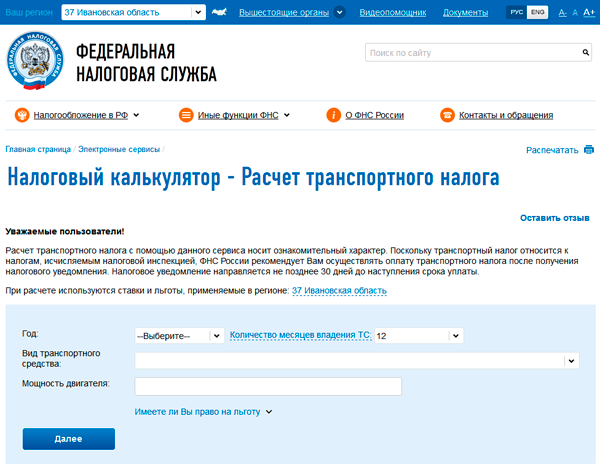Expand Имеете ли Вы право на льготу
The height and width of the screenshot is (475, 600).
pyautogui.click(x=203, y=412)
